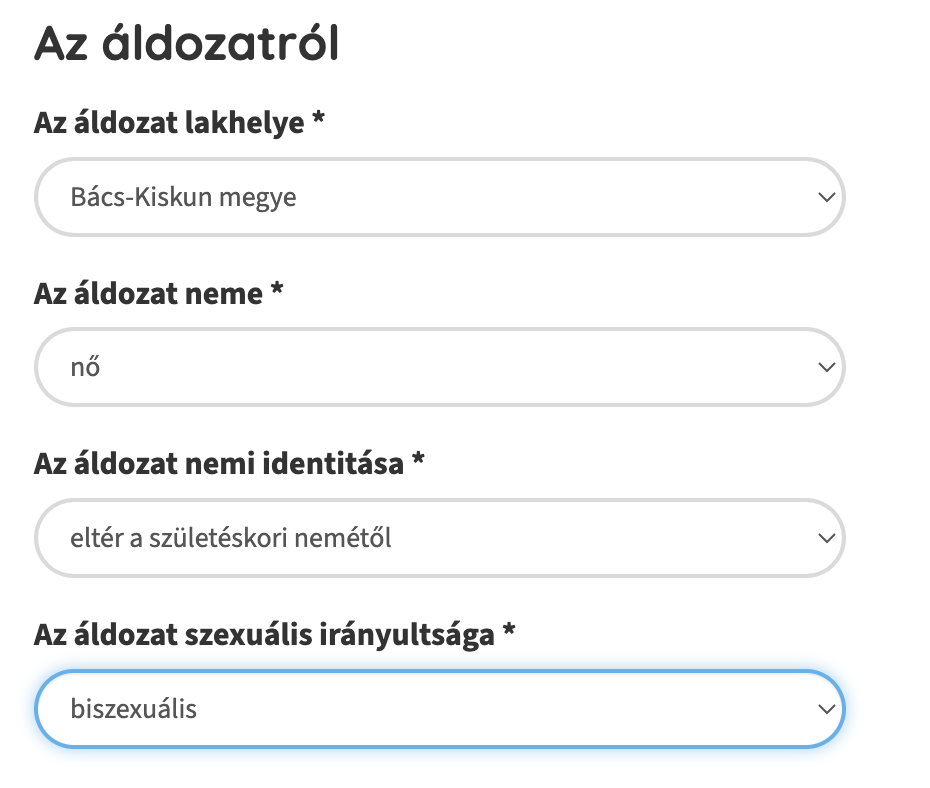
Task: Click chevron arrow beside biszexuális value
Action: click(x=825, y=710)
